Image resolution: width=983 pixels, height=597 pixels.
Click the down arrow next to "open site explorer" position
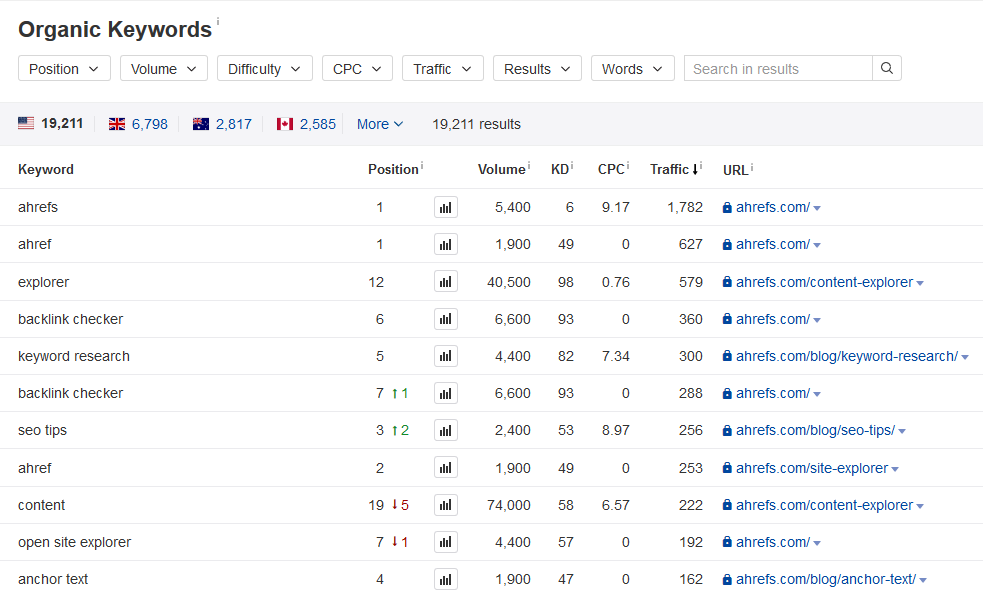point(395,542)
